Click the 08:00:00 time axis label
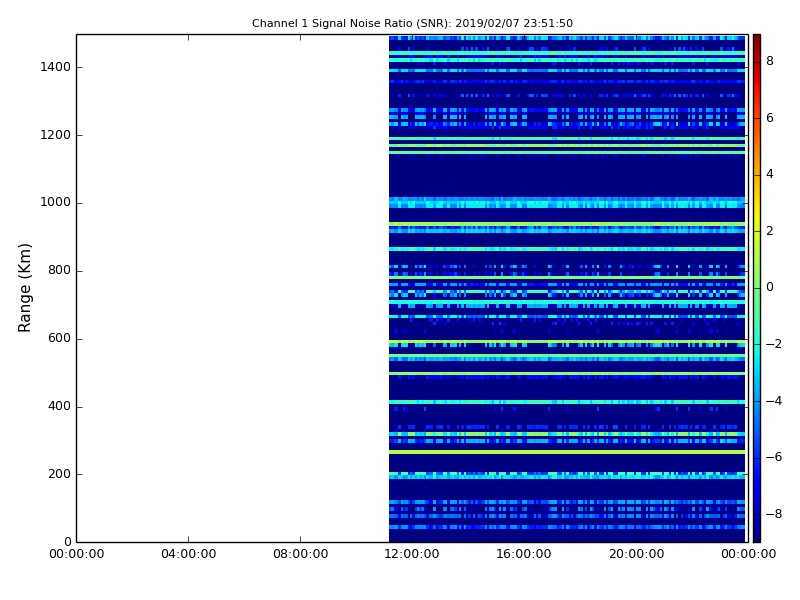Viewport: 800px width, 600px height. coord(300,554)
